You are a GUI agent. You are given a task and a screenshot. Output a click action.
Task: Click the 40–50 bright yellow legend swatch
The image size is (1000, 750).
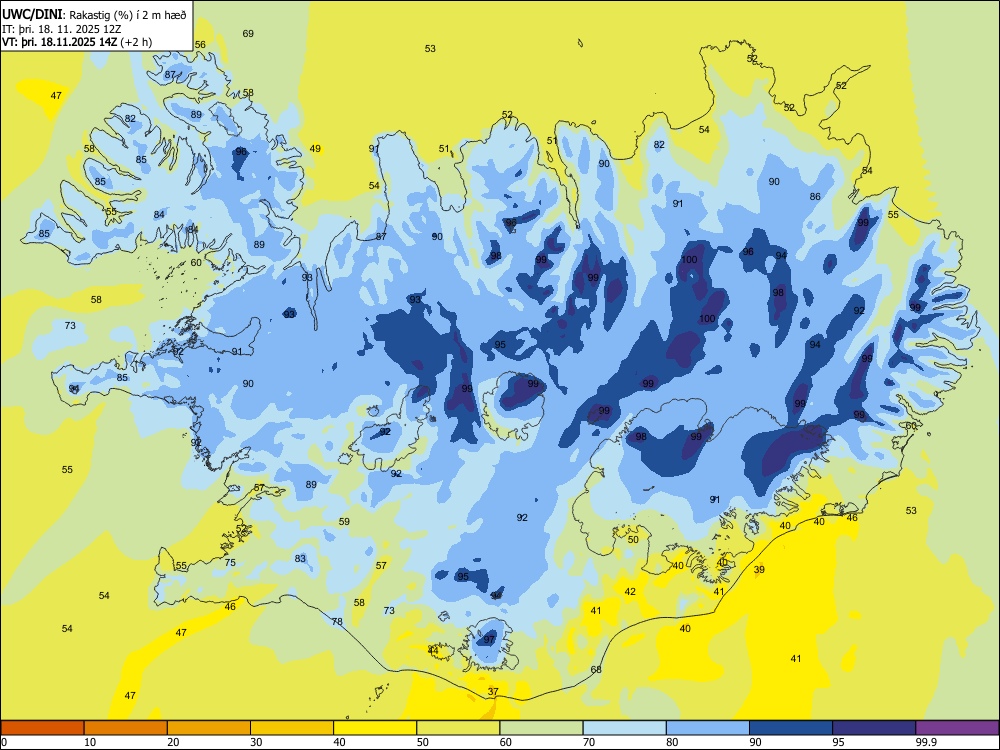tap(375, 728)
